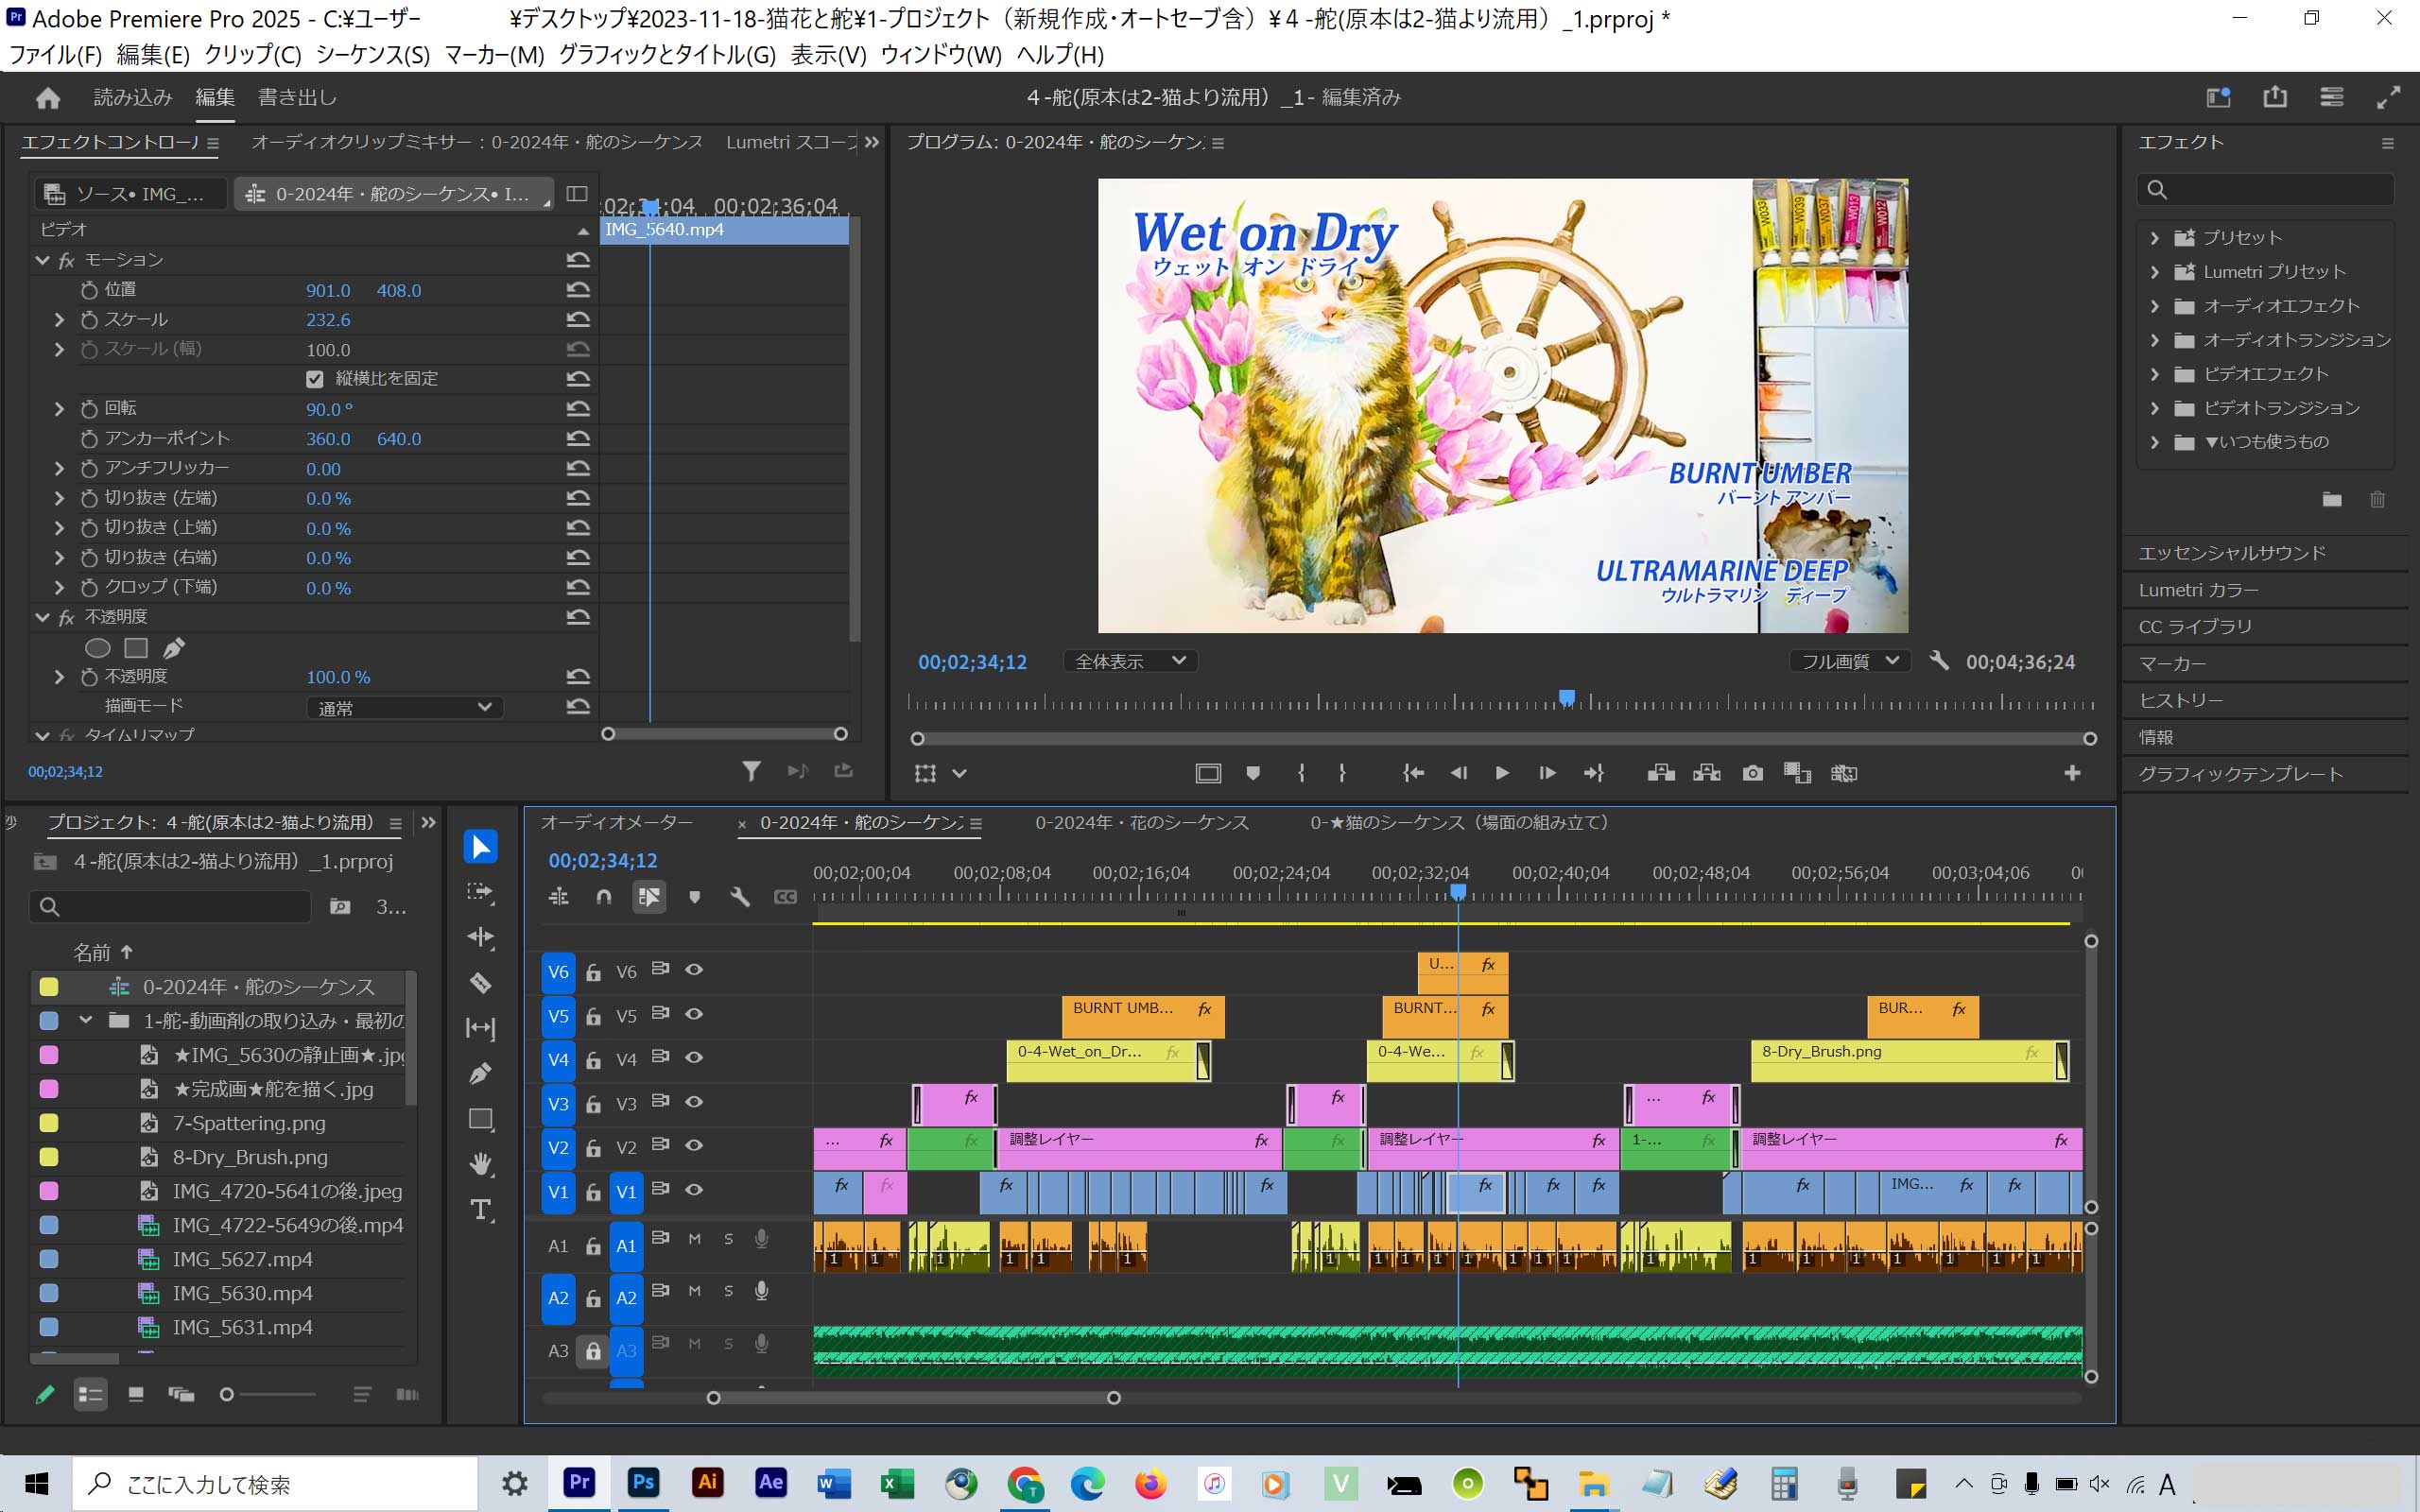Expand the スケール property
The height and width of the screenshot is (1512, 2420).
(59, 320)
